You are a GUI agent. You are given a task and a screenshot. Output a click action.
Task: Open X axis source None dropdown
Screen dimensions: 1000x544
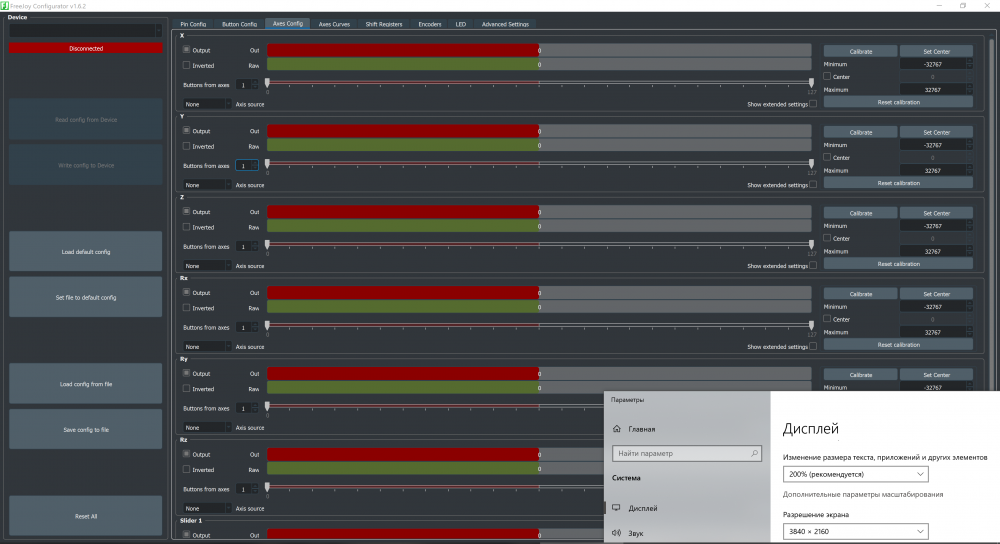(x=207, y=104)
